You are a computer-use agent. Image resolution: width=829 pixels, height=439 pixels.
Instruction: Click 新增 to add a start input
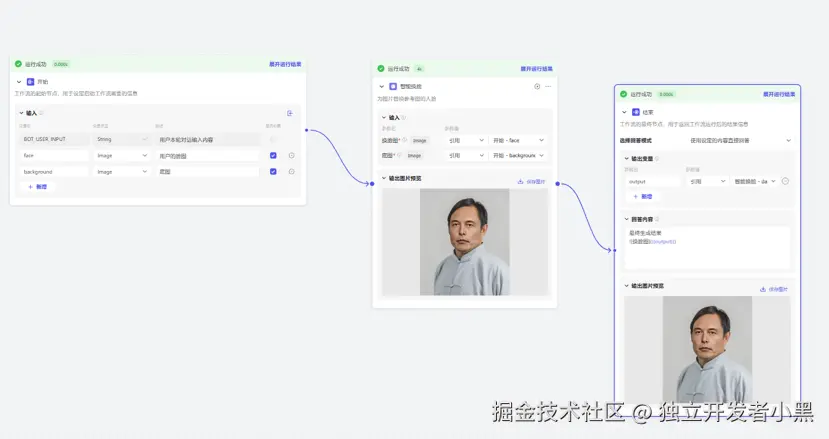click(x=37, y=187)
